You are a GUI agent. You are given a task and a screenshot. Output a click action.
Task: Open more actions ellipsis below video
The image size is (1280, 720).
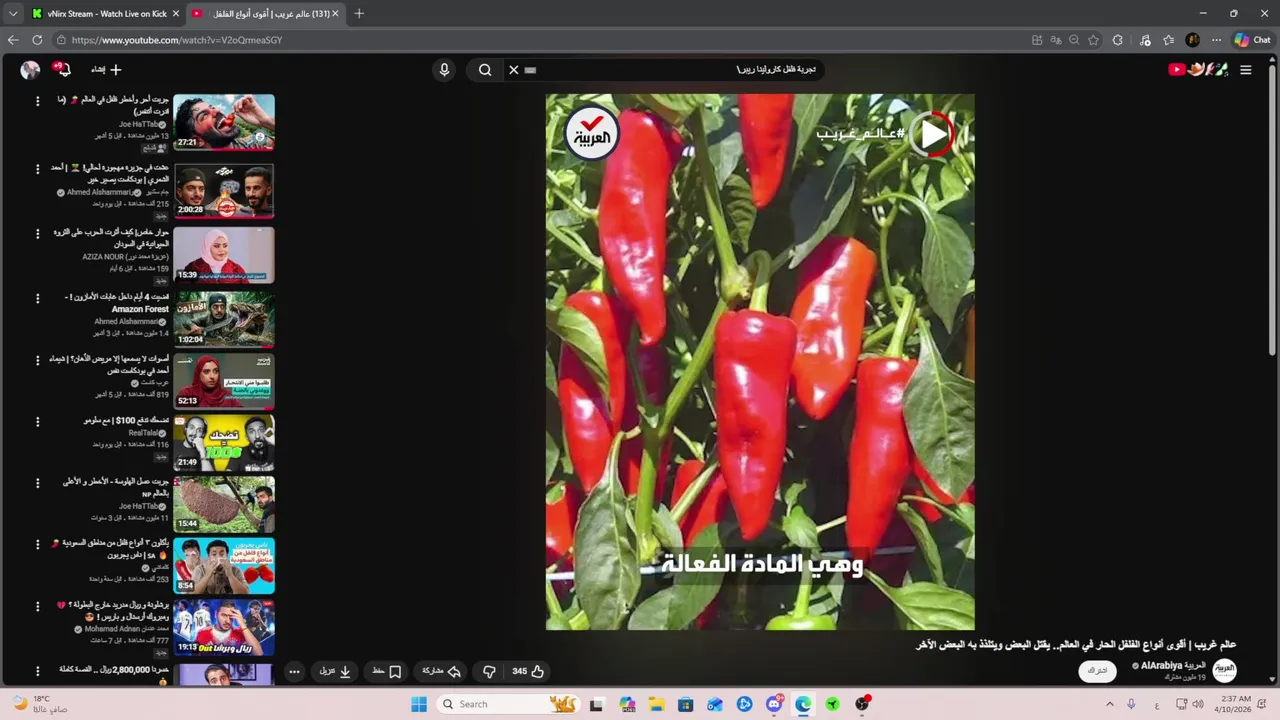point(294,671)
